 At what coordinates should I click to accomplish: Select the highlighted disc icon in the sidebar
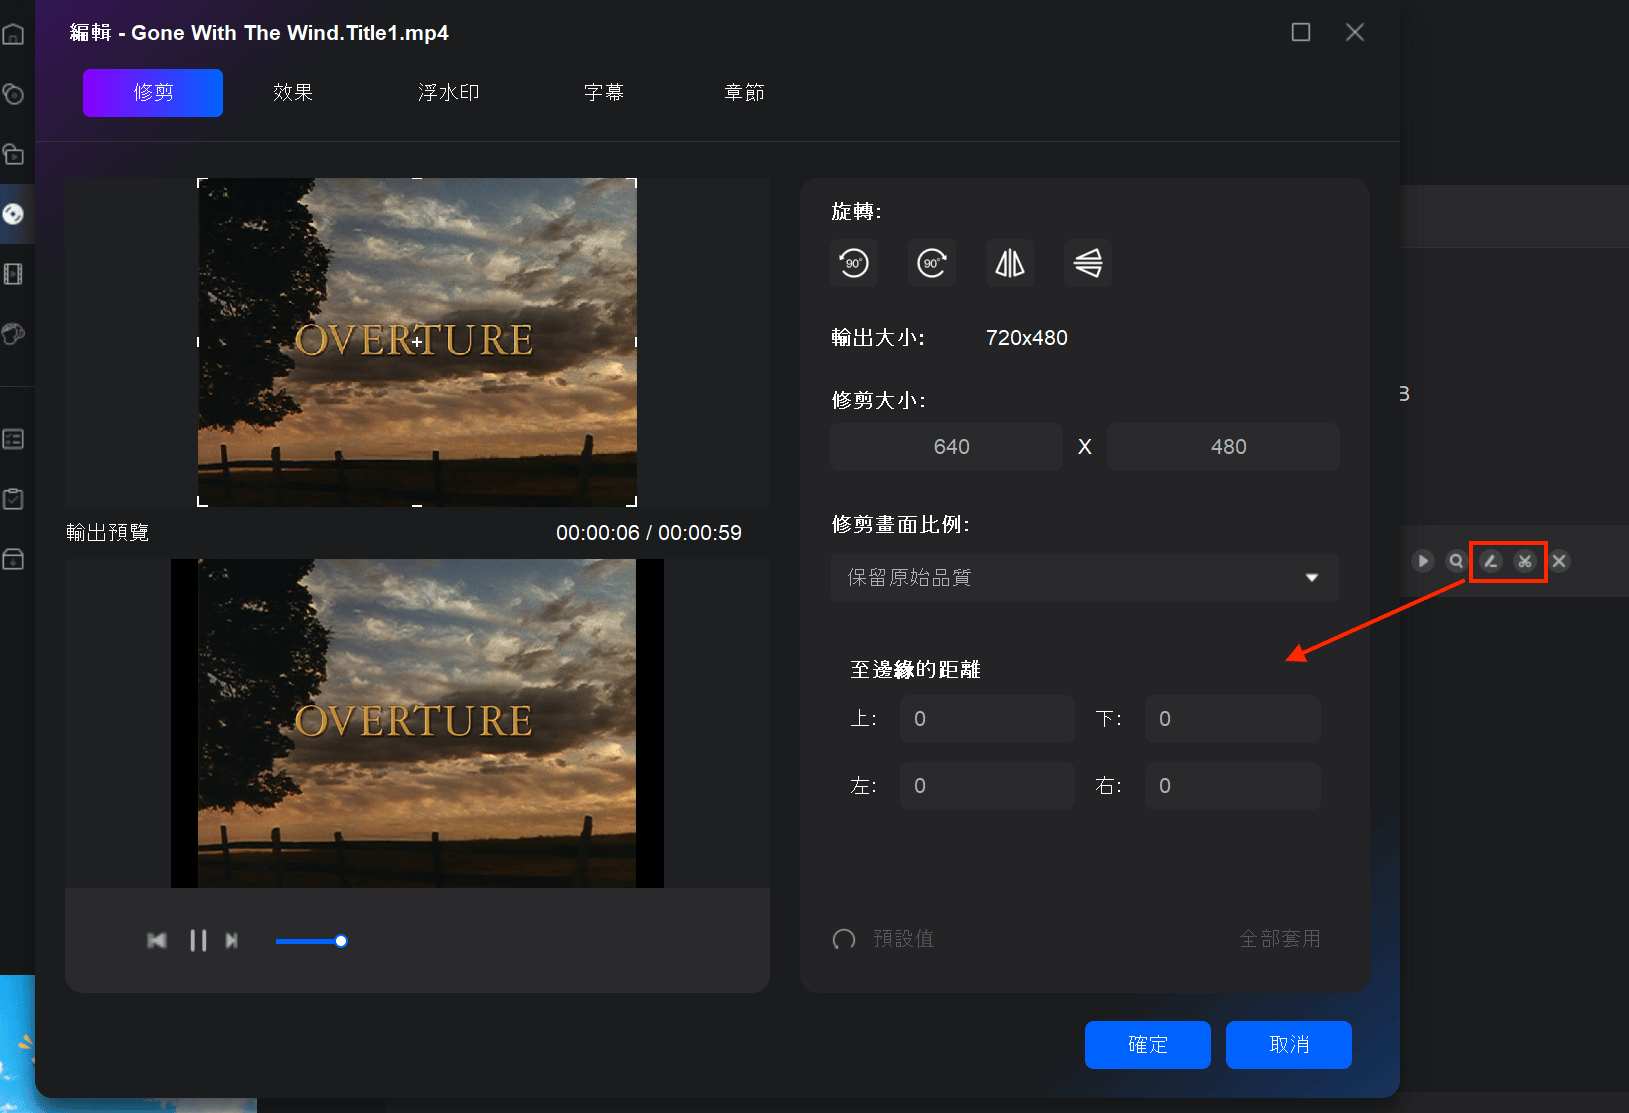pos(13,214)
